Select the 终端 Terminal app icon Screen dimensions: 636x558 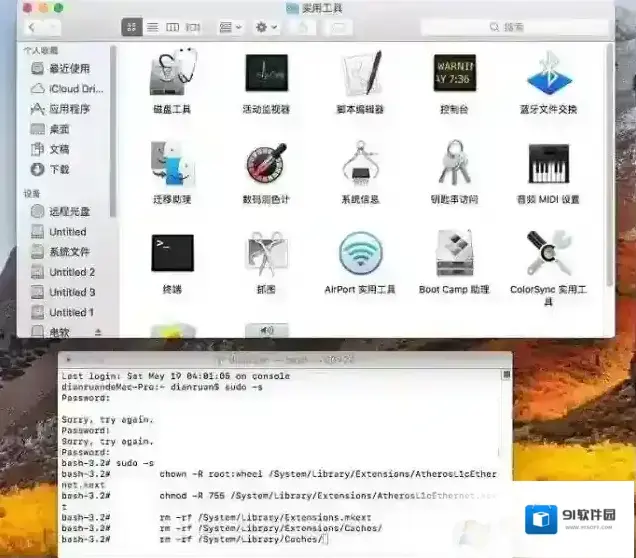pyautogui.click(x=172, y=253)
